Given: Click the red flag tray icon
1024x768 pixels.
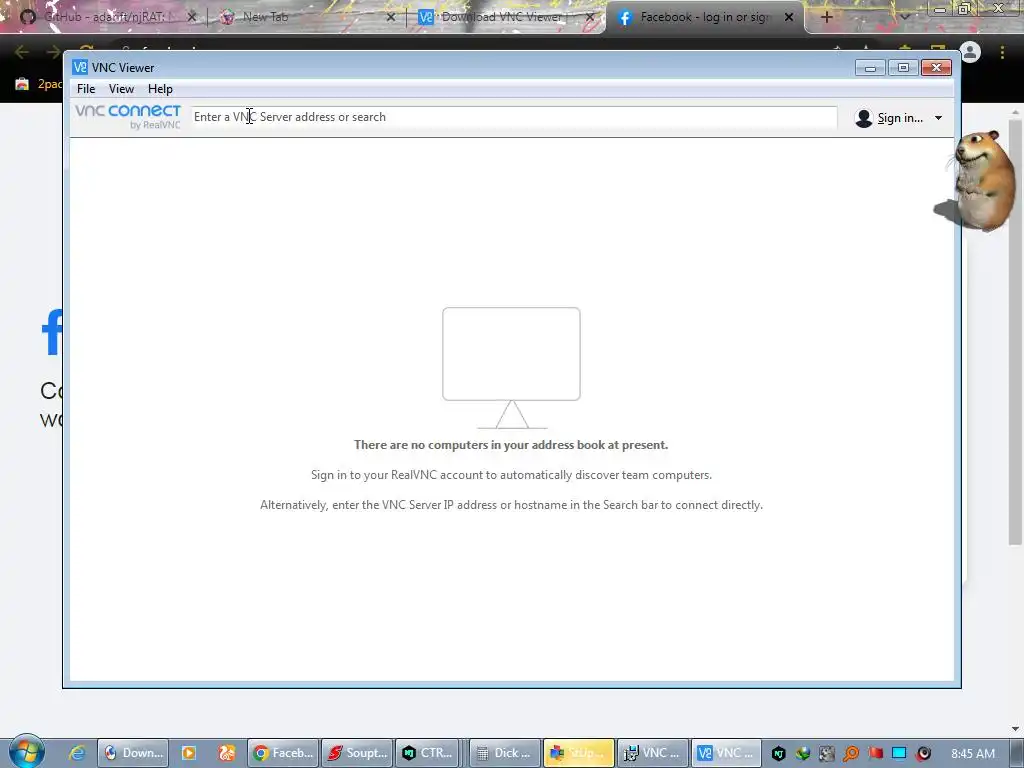Looking at the screenshot, I should tap(875, 754).
